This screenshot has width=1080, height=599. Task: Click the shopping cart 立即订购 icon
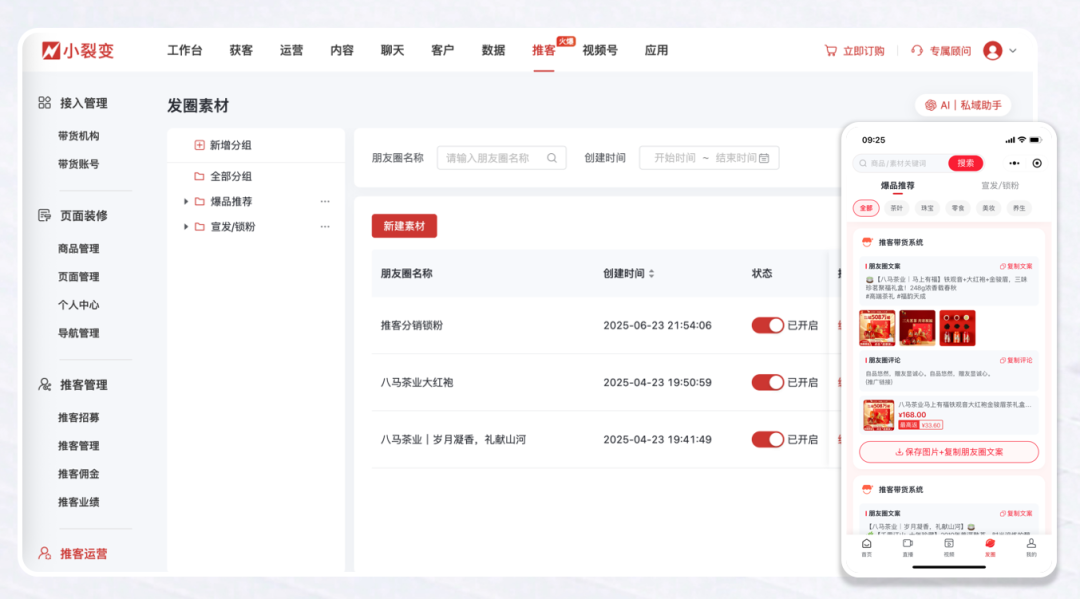(x=831, y=50)
